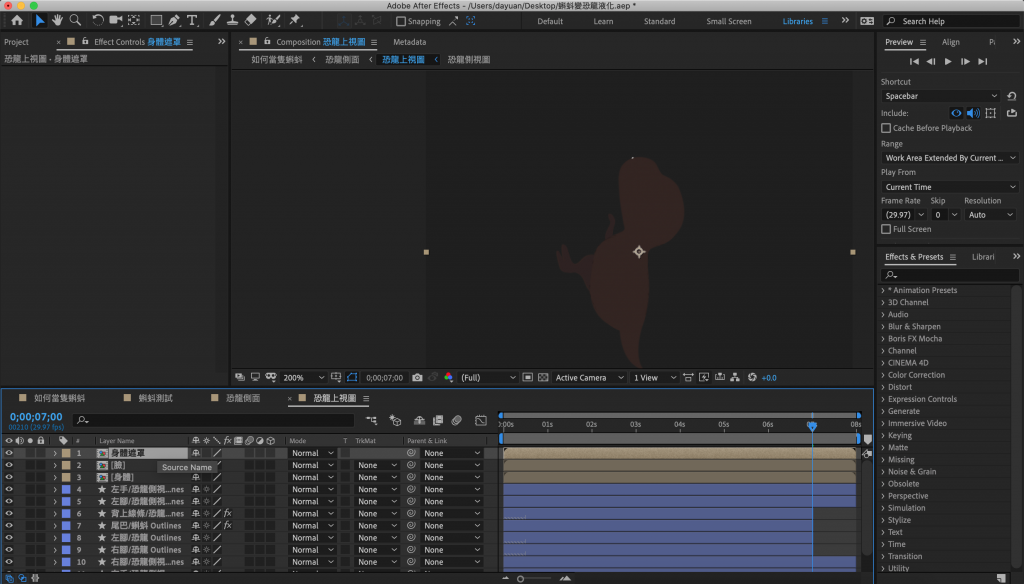Enable the Full Screen checkbox
Screen dimensions: 1024x584
pos(886,229)
